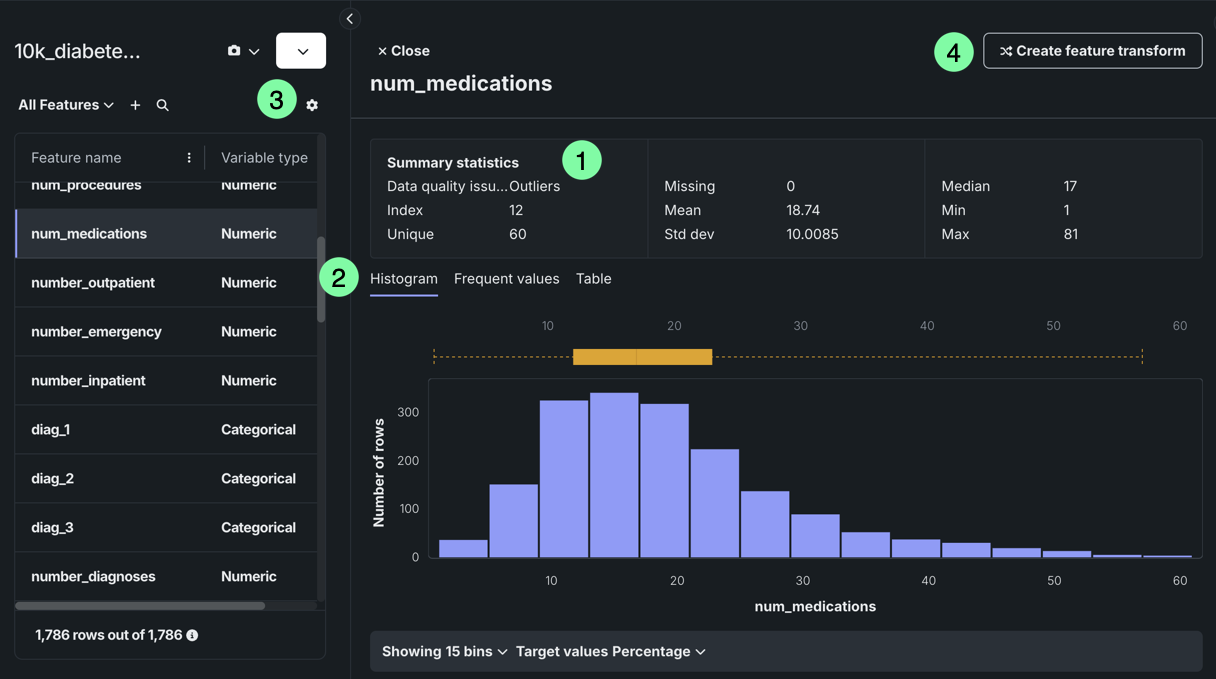Open feature search with magnifier icon

click(162, 105)
